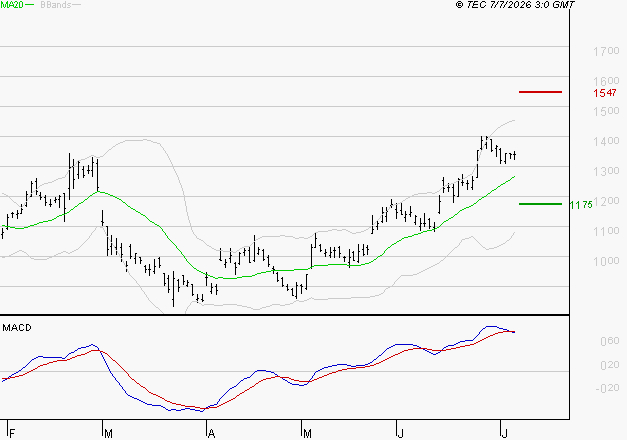Click the 1400 price axis label
Image resolution: width=627 pixels, height=440 pixels.
coord(606,141)
